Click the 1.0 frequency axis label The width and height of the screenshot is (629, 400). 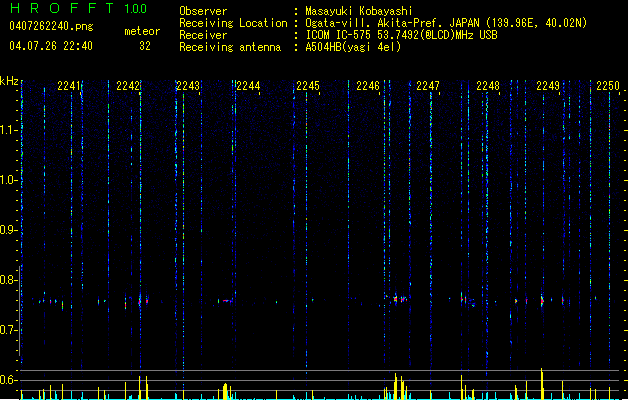(8, 180)
